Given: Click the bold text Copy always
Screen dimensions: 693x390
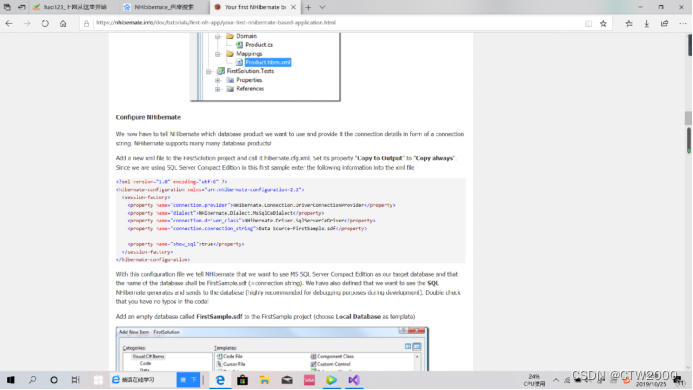Looking at the screenshot, I should (434, 158).
